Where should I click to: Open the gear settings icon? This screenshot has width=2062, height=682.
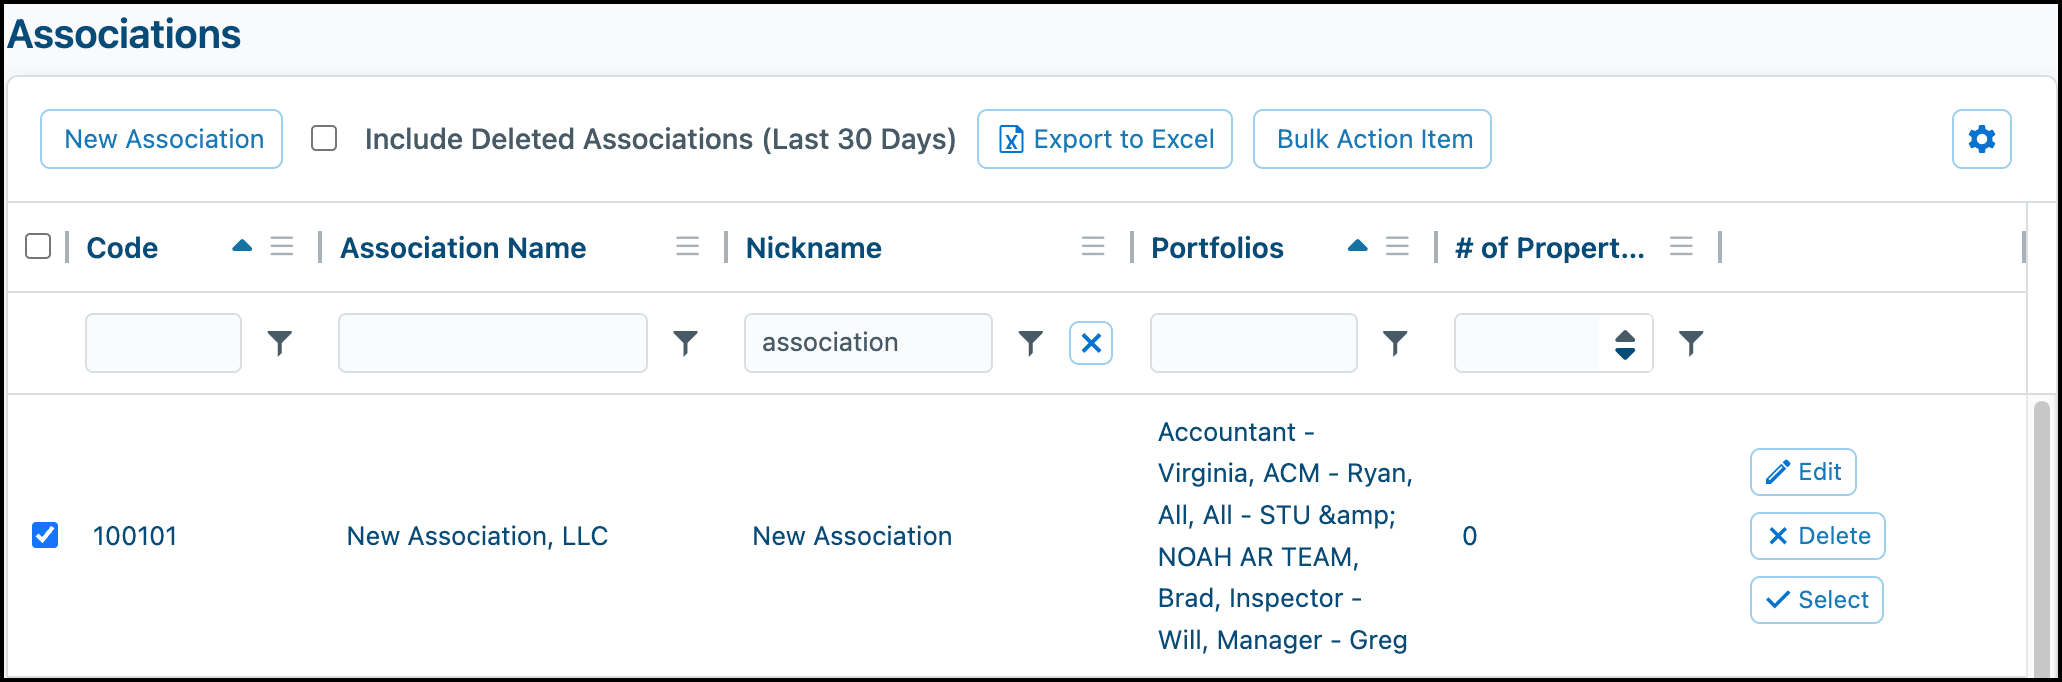(1981, 139)
